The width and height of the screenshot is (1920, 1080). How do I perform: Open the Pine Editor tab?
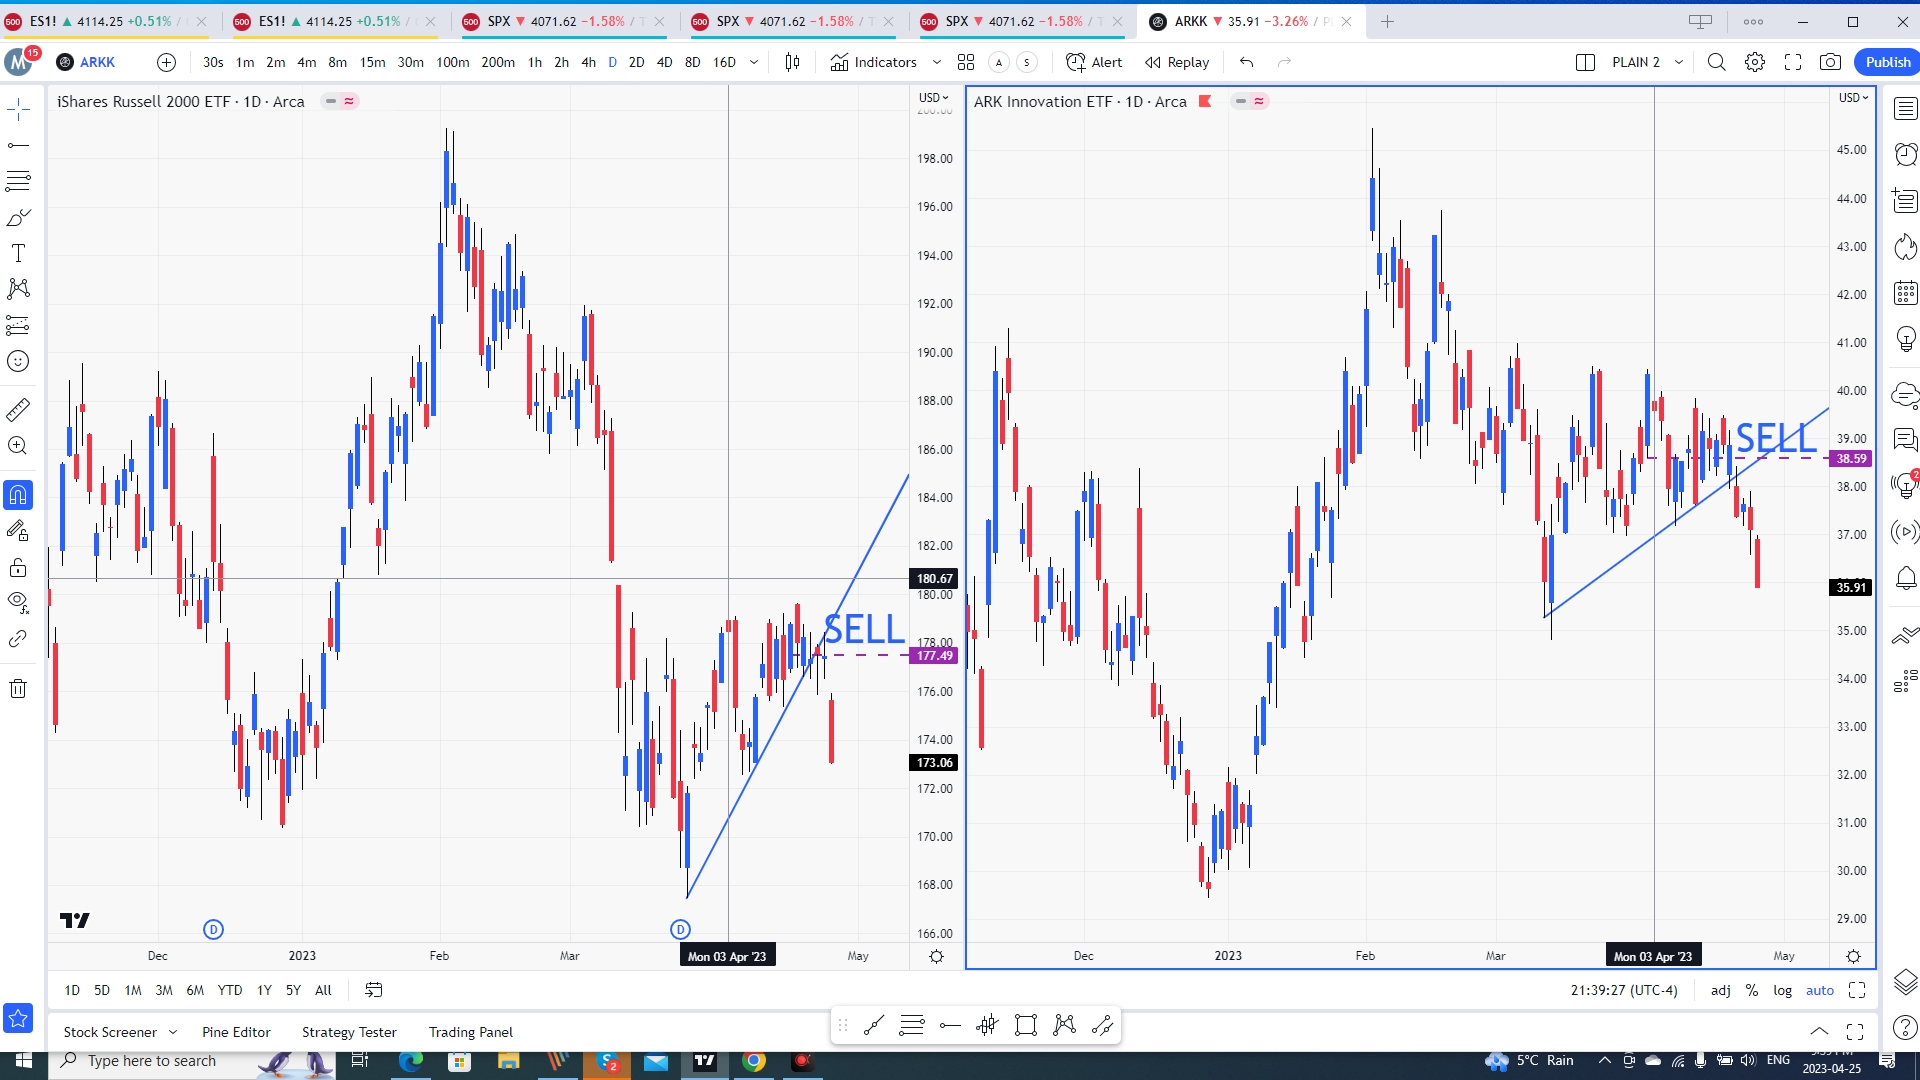[236, 1032]
